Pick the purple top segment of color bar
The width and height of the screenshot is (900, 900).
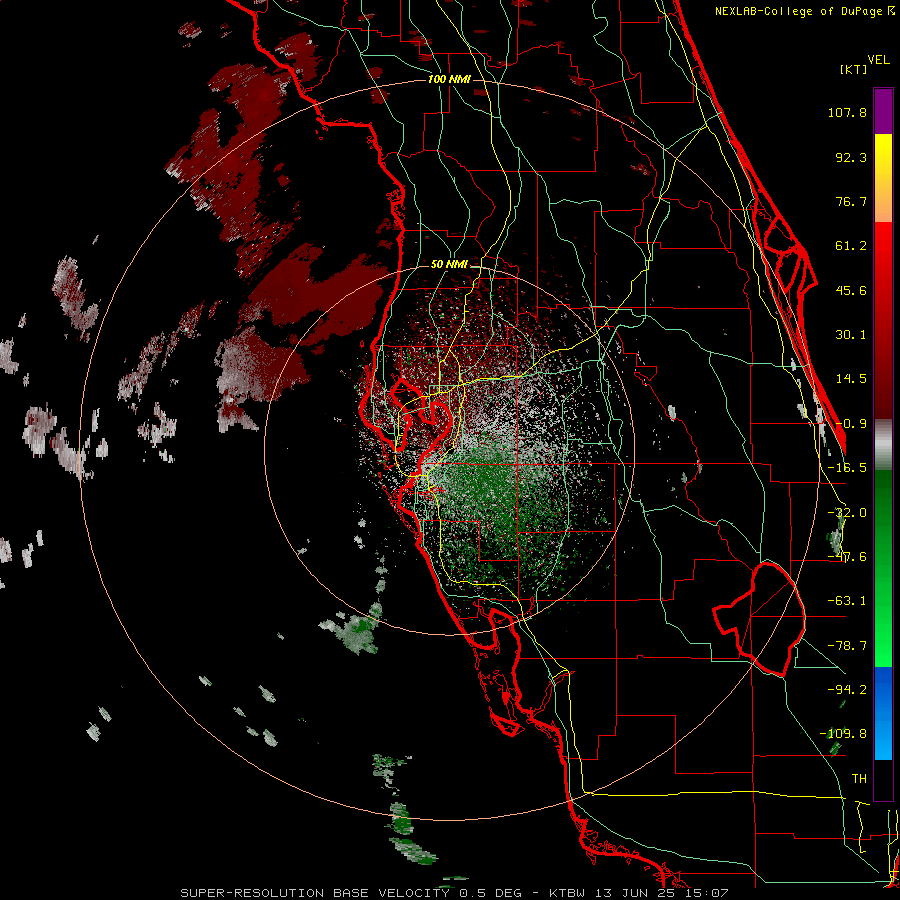[883, 111]
